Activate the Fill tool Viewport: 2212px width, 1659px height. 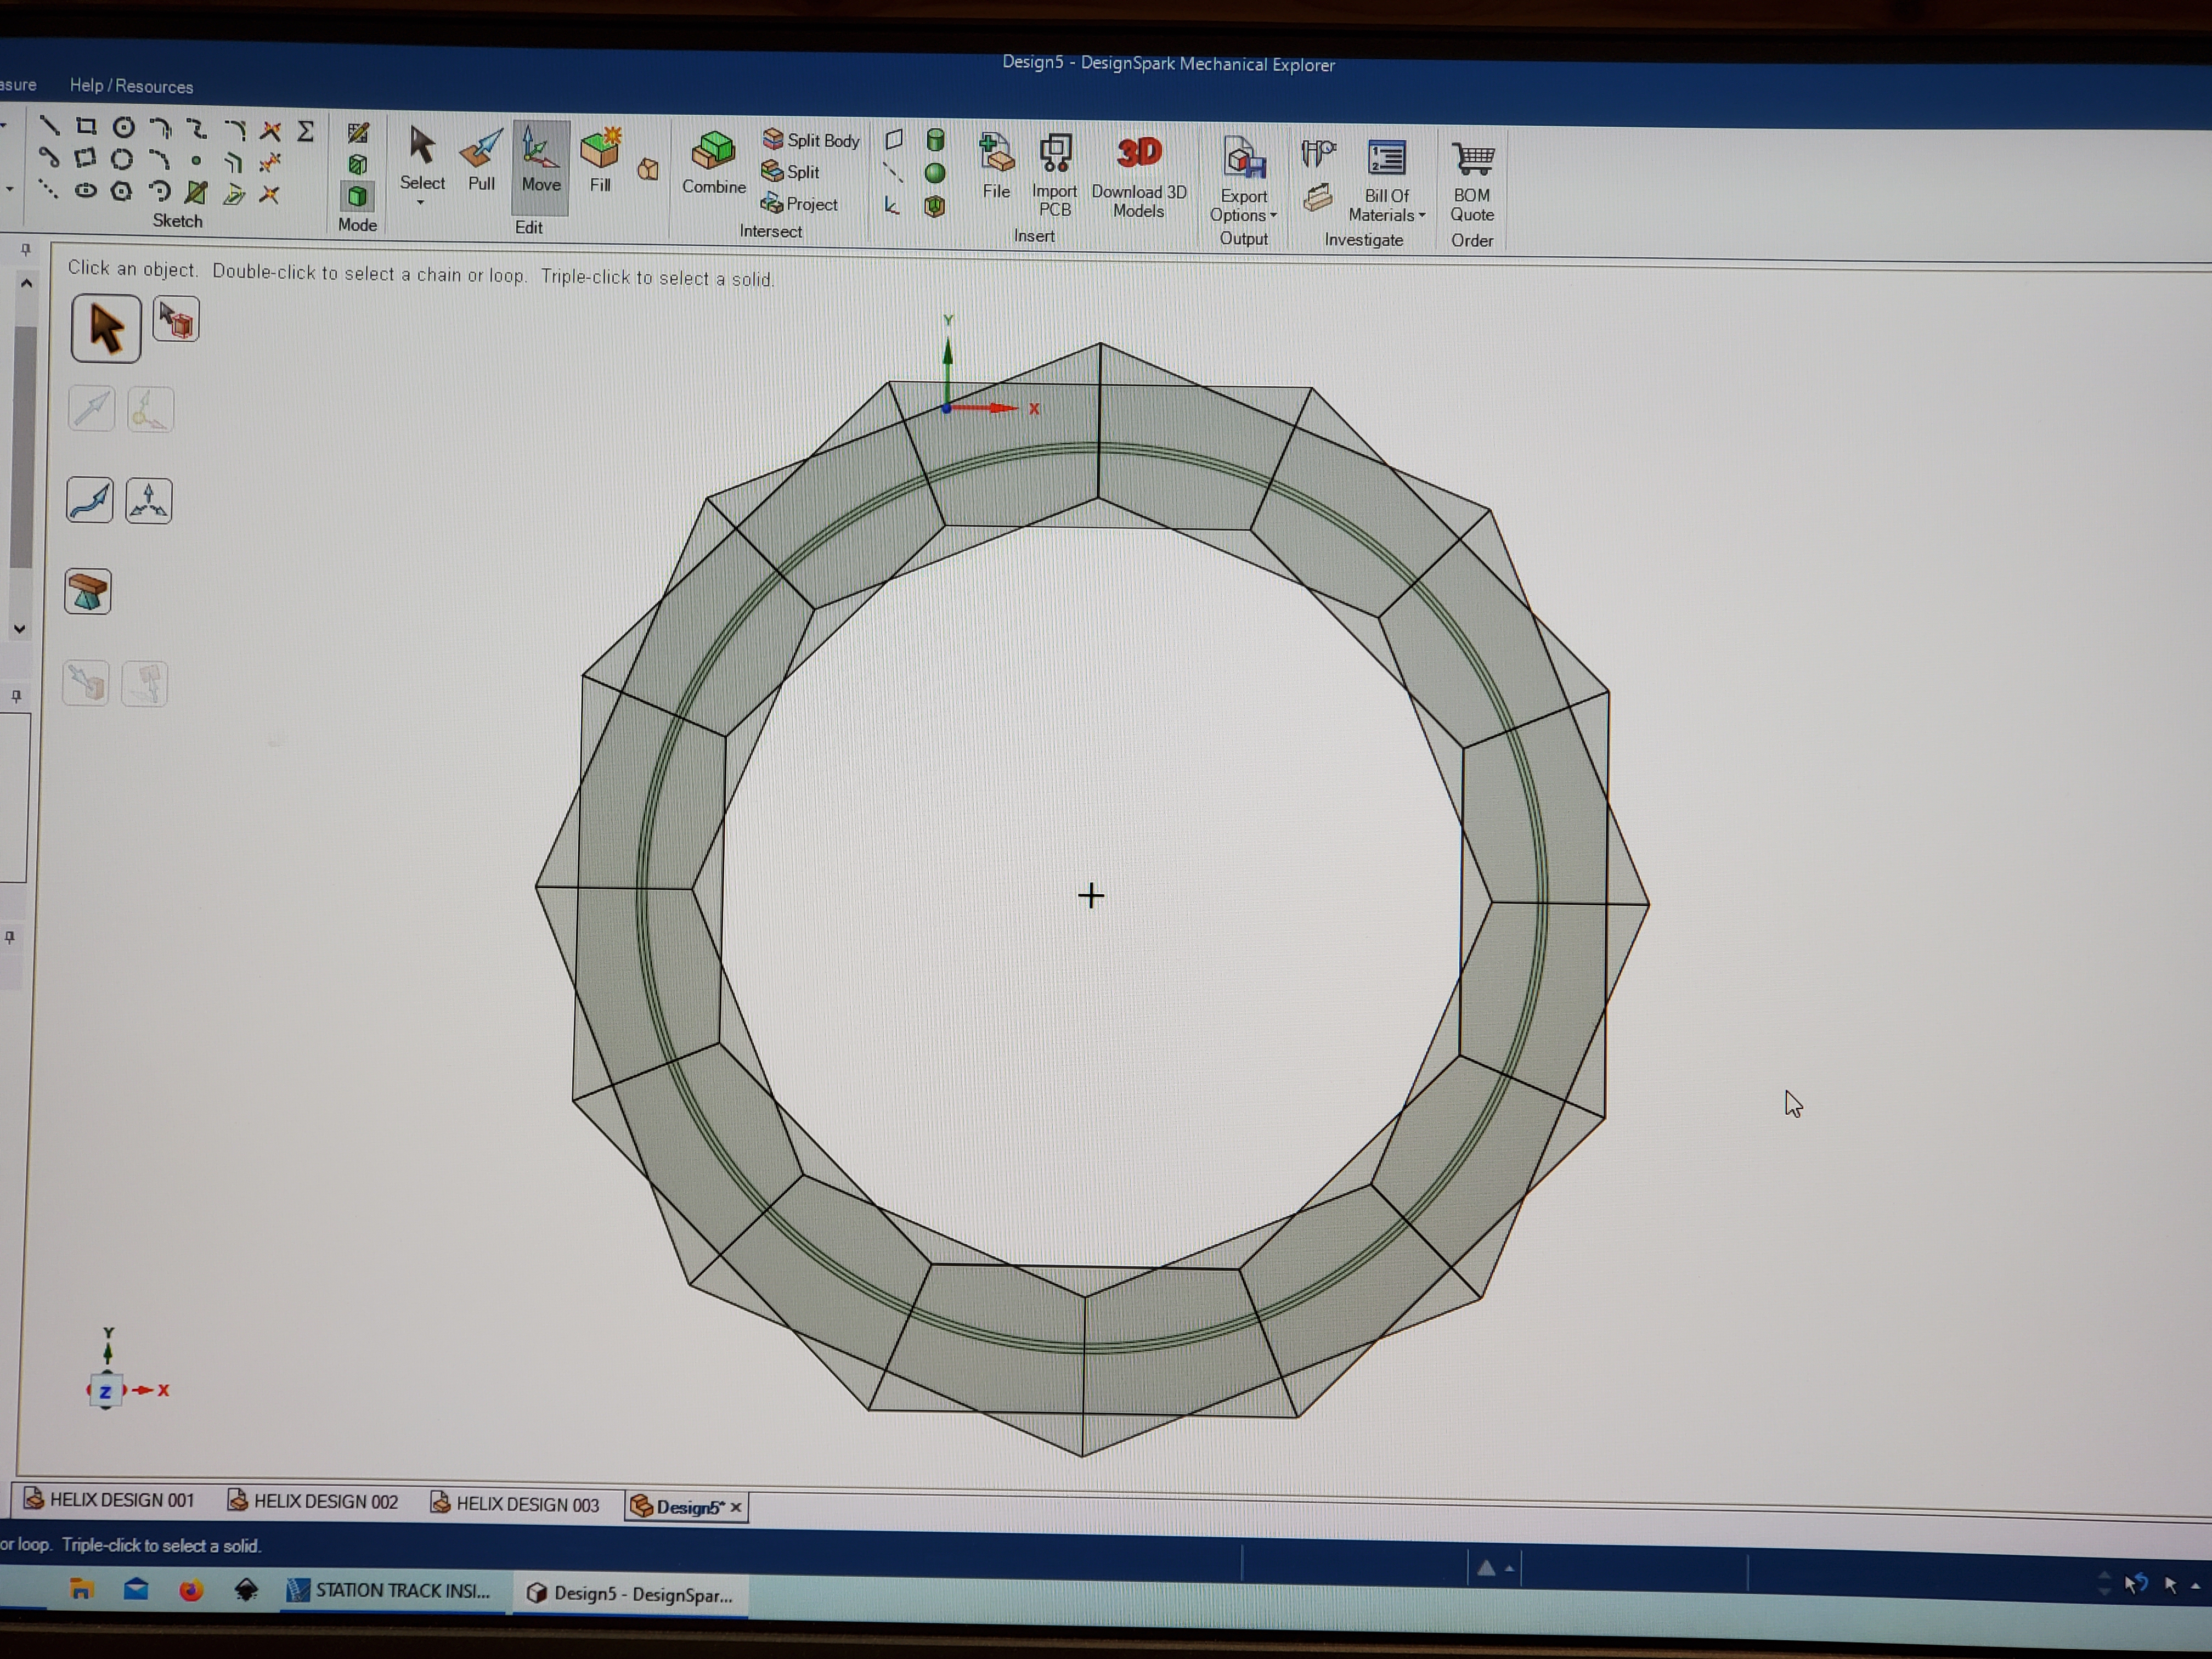[x=600, y=161]
